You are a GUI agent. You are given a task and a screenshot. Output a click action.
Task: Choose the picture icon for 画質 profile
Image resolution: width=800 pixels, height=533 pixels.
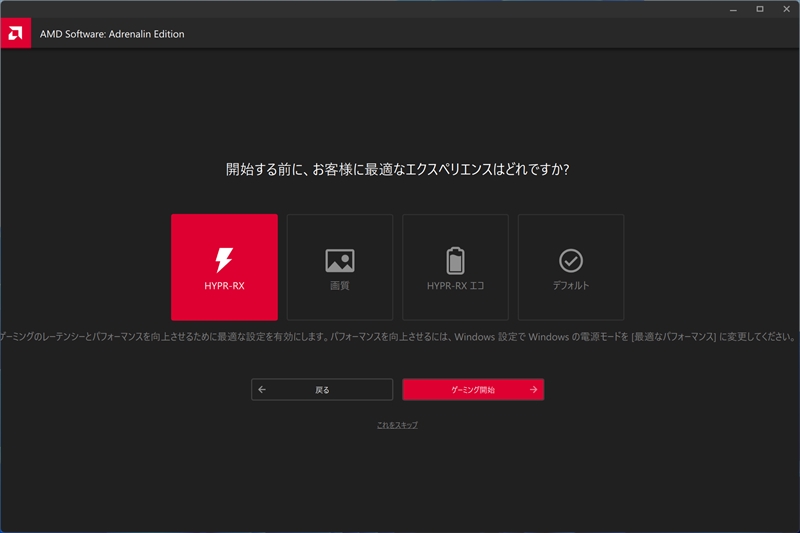pyautogui.click(x=340, y=261)
